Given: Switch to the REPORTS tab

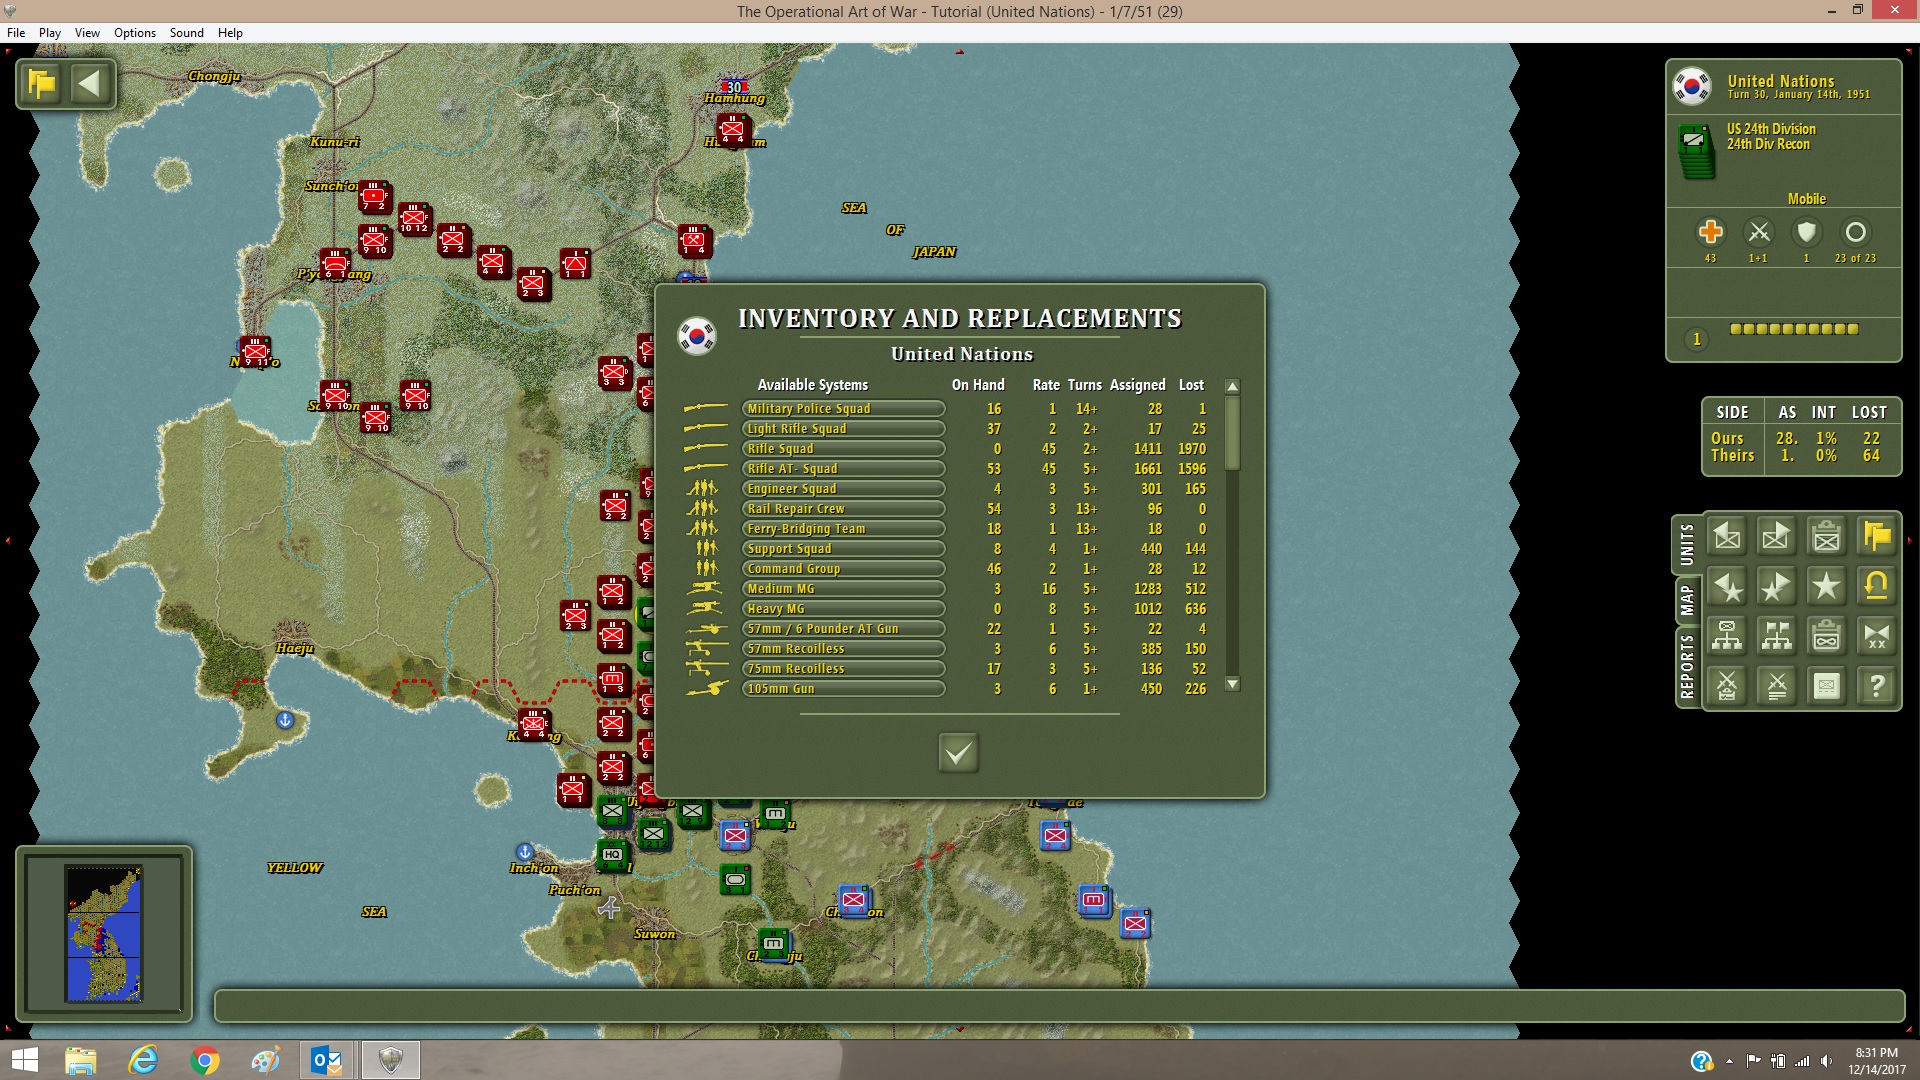Looking at the screenshot, I should [x=1688, y=667].
